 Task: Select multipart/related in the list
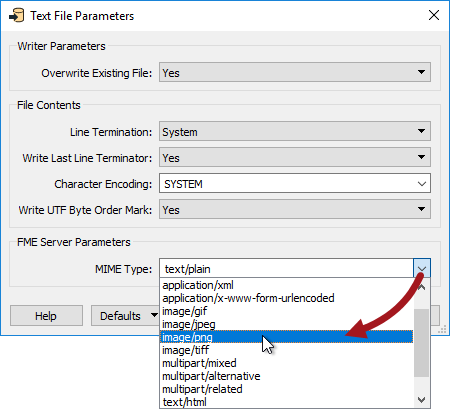coord(286,389)
